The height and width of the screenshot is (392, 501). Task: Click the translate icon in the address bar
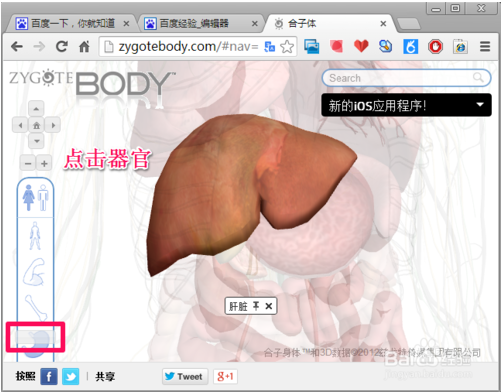pos(269,47)
